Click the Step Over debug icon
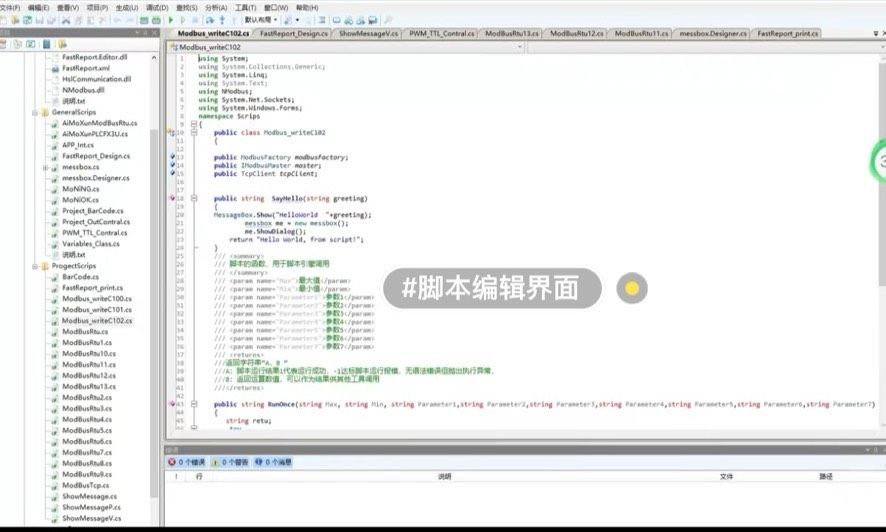Viewport: 886px width, 532px height. pyautogui.click(x=210, y=20)
